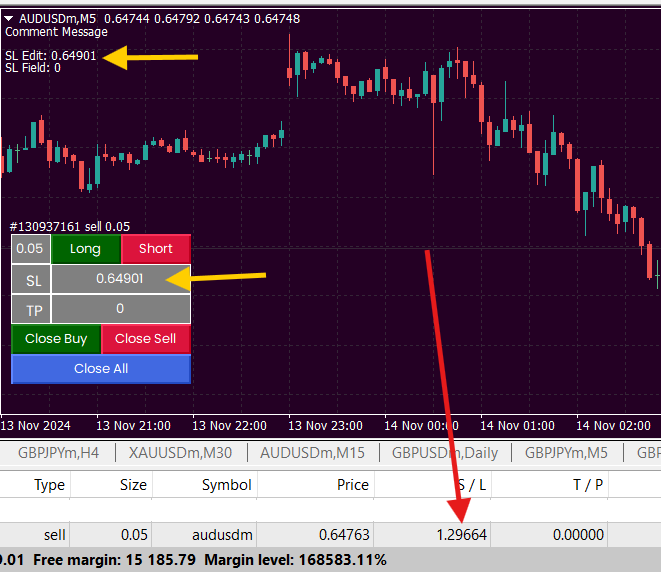Viewport: 661px width, 577px height.
Task: Click the Long button
Action: coord(86,249)
